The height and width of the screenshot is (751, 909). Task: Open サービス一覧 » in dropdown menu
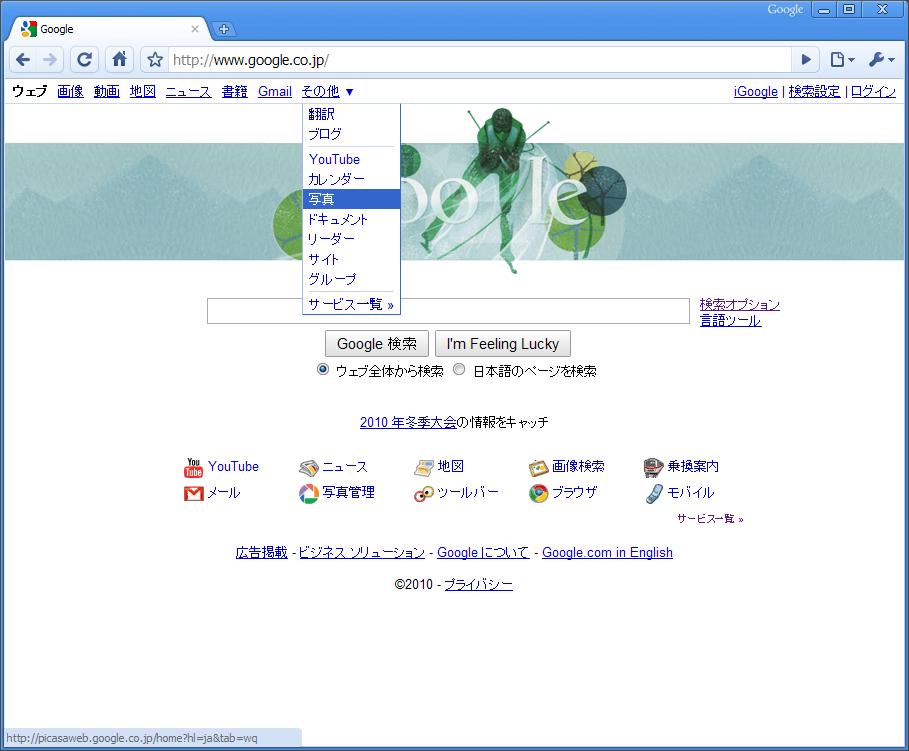[351, 304]
